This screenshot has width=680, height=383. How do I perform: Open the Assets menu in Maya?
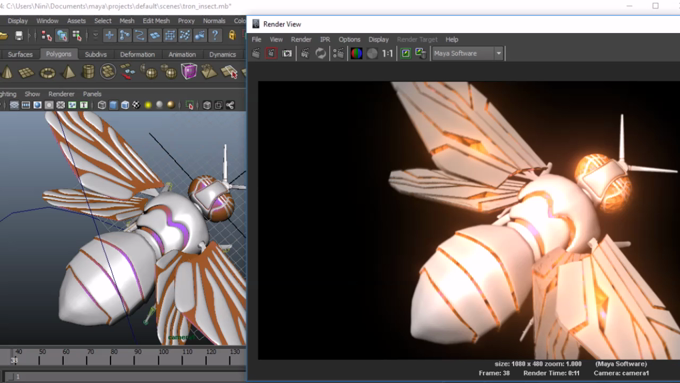click(76, 21)
